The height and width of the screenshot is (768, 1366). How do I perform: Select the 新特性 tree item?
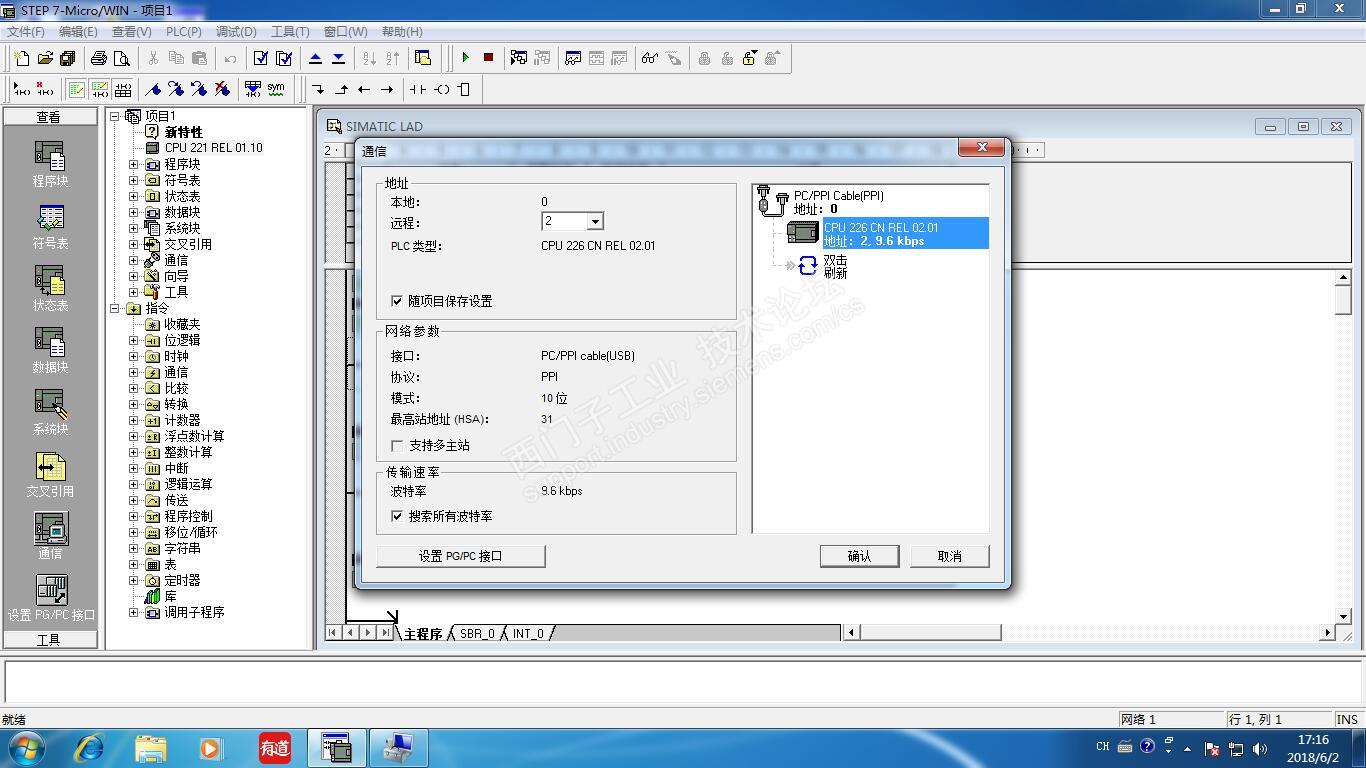tap(183, 132)
